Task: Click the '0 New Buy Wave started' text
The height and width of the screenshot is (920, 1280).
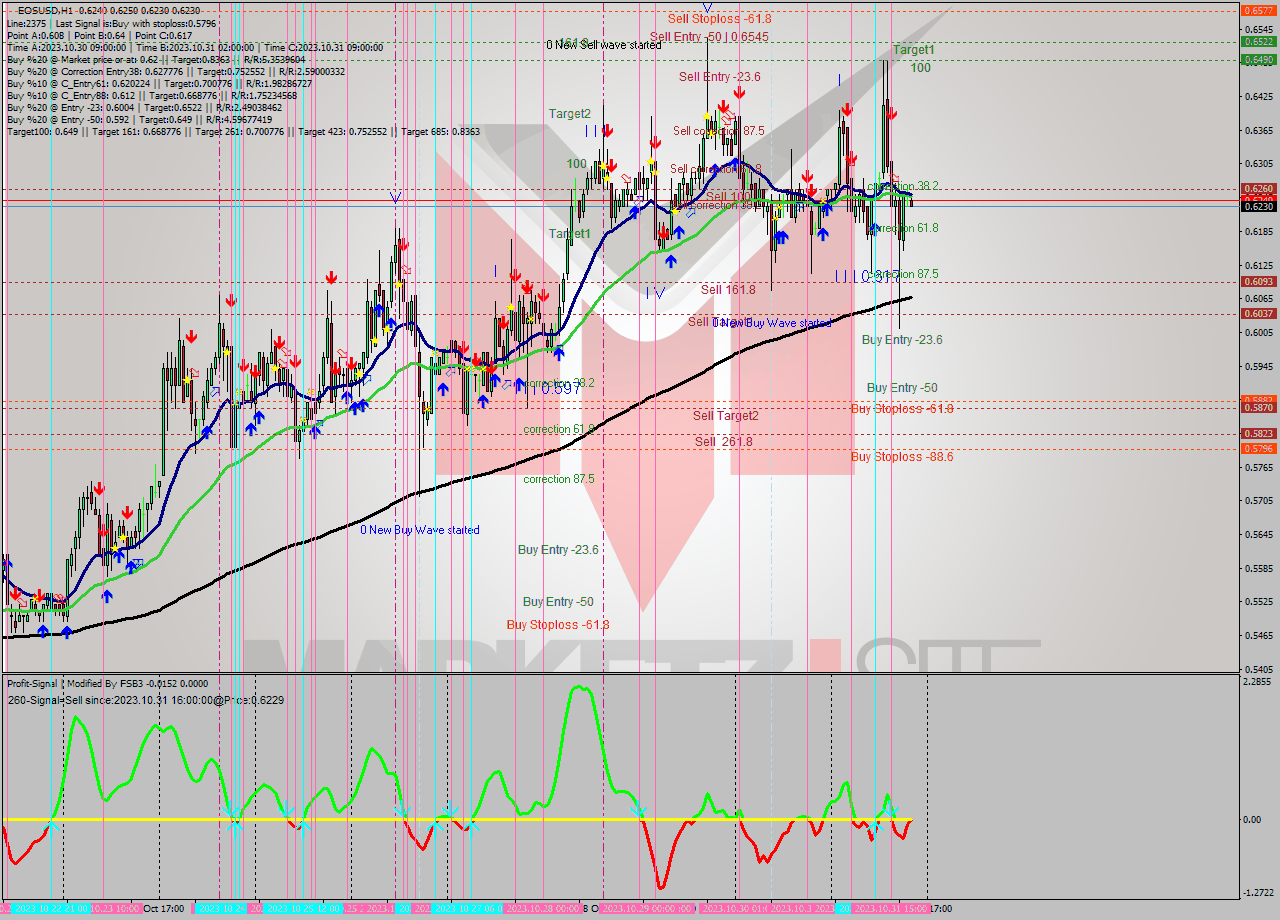Action: tap(420, 530)
